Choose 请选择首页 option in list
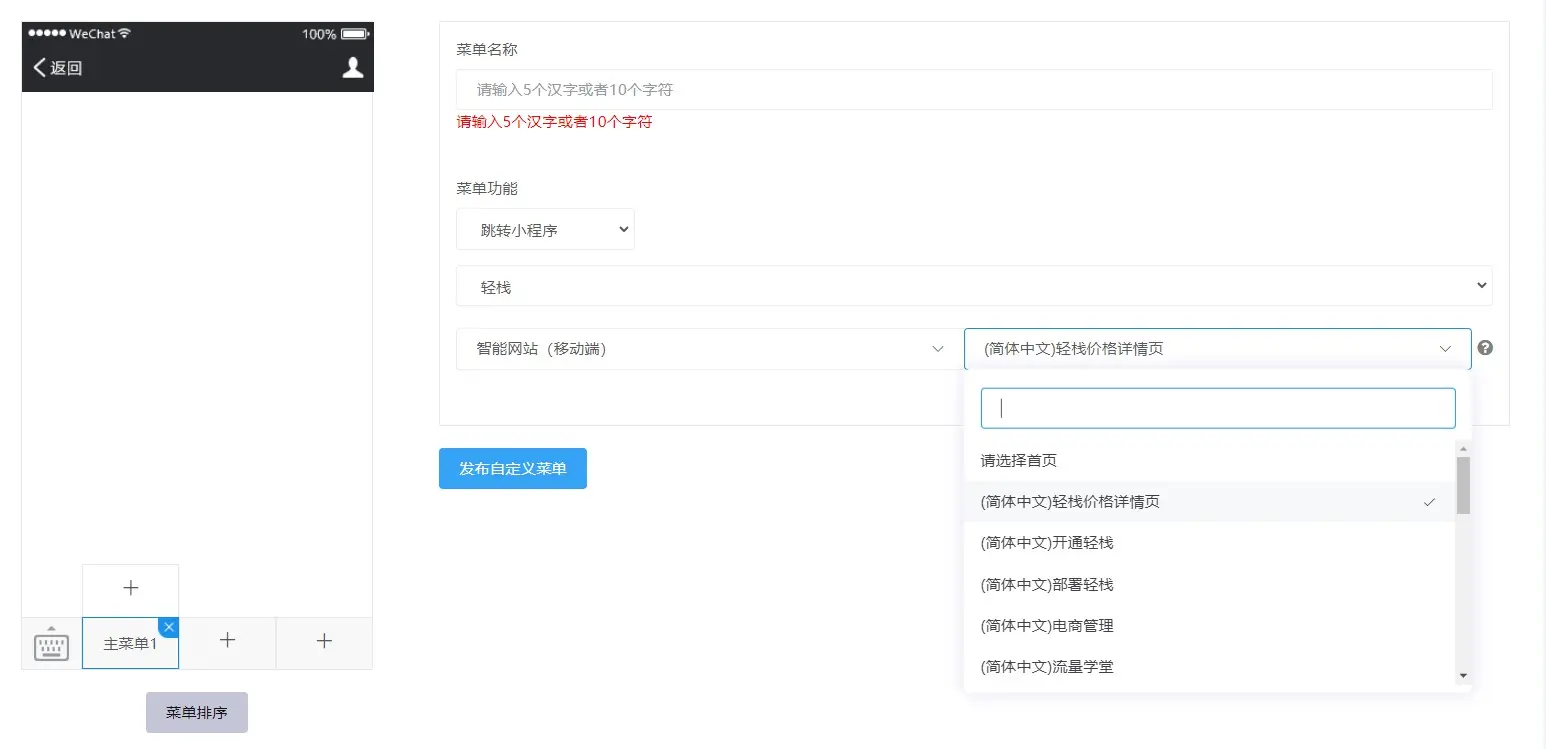The width and height of the screenshot is (1546, 749). [1019, 461]
